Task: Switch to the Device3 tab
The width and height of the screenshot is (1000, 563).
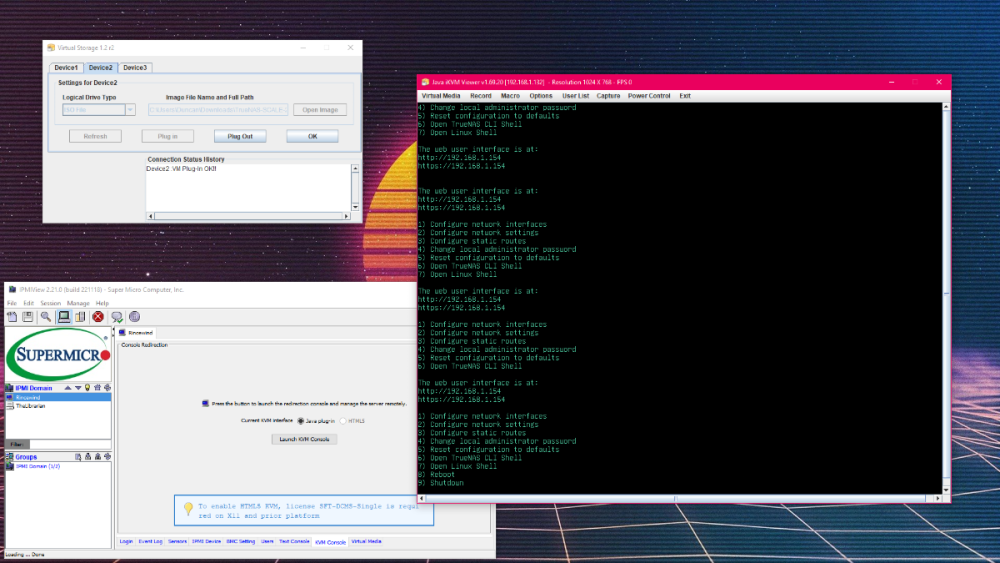Action: pyautogui.click(x=135, y=67)
